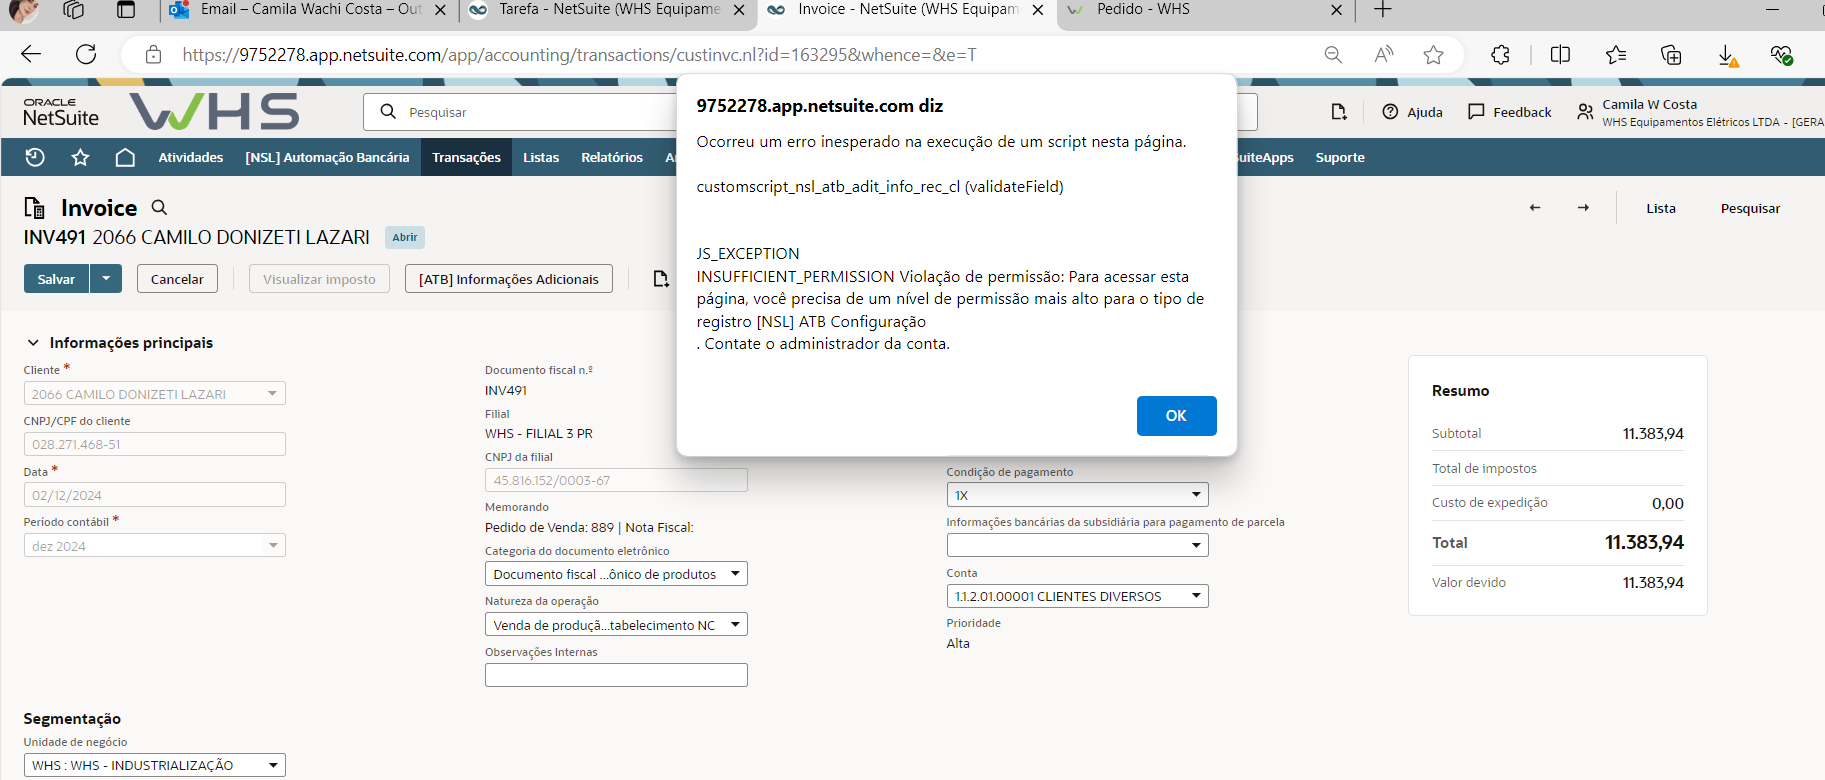
Task: Expand the Salvar button dropdown arrow
Action: pyautogui.click(x=106, y=279)
